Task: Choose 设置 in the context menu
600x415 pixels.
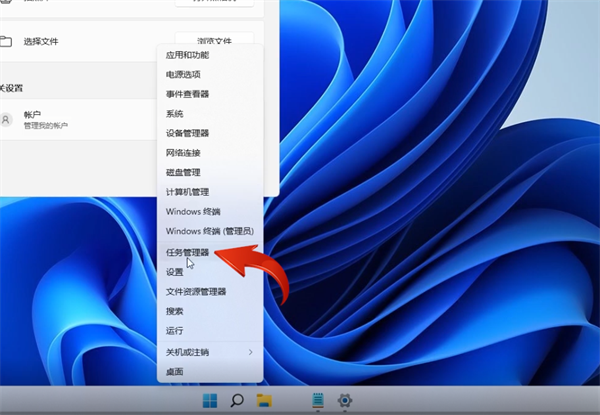Action: tap(210, 272)
